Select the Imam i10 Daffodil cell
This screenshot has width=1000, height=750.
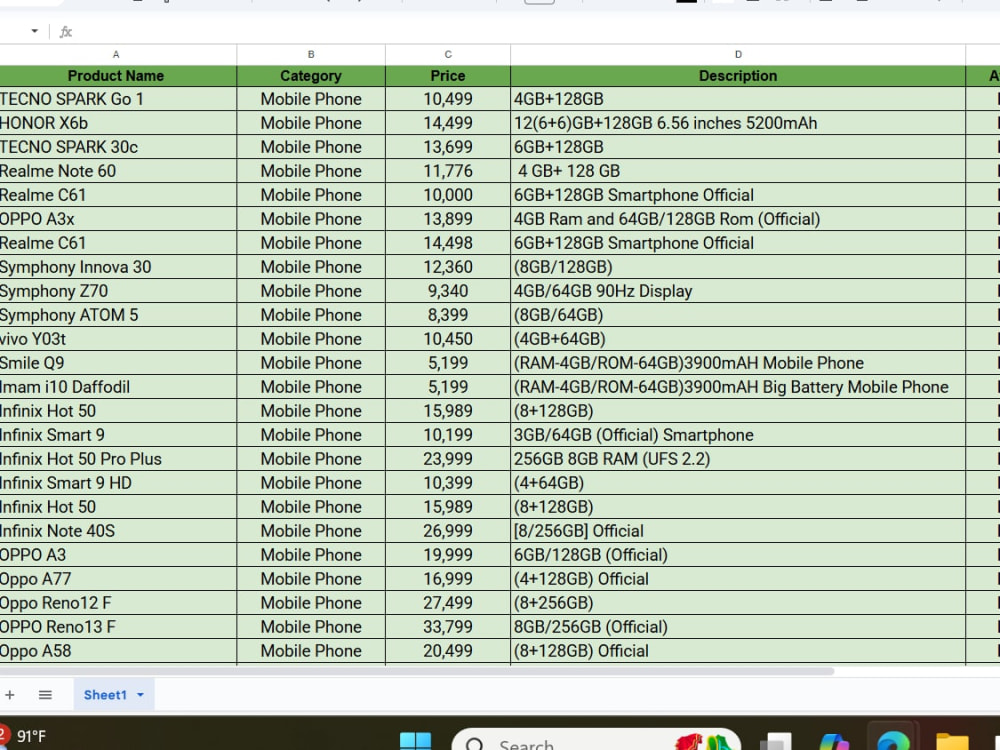pos(118,387)
